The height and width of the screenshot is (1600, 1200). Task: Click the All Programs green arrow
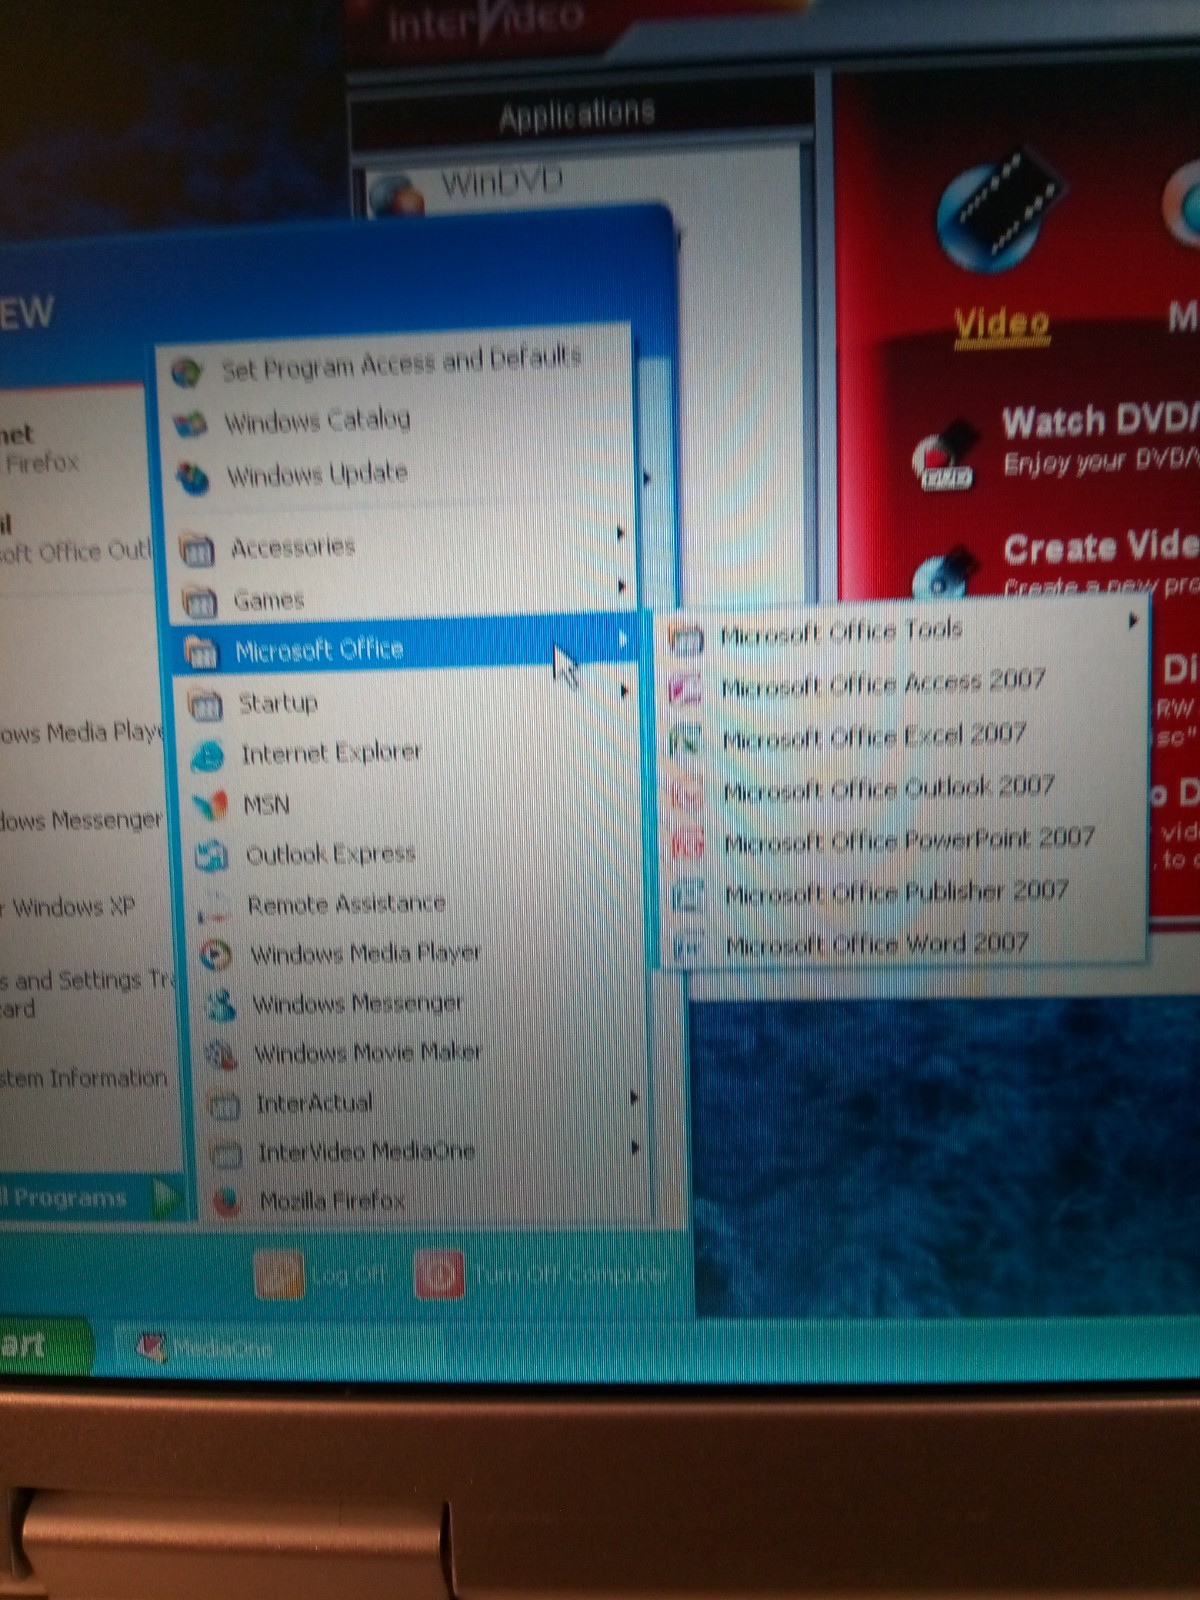pyautogui.click(x=166, y=1196)
